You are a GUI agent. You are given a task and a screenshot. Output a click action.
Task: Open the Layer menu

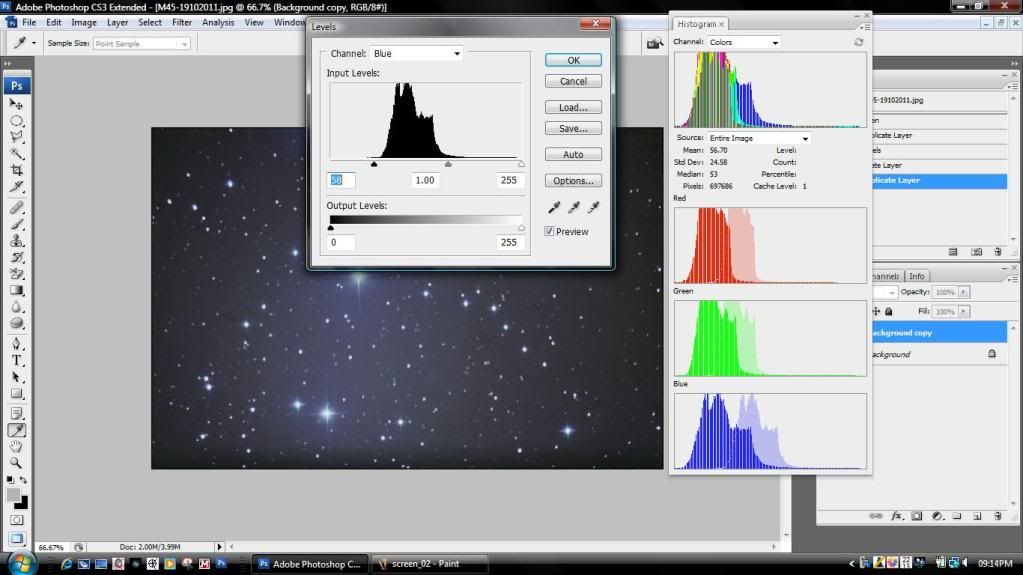coord(117,22)
